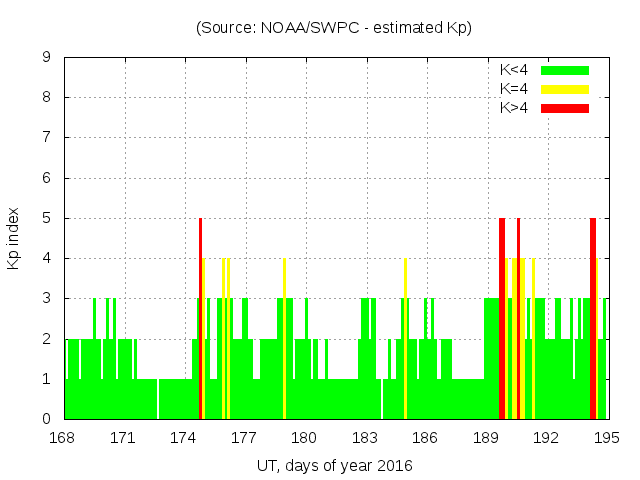Image resolution: width=640 pixels, height=480 pixels.
Task: Click the 'Kp index' y-axis label
Action: tap(14, 238)
